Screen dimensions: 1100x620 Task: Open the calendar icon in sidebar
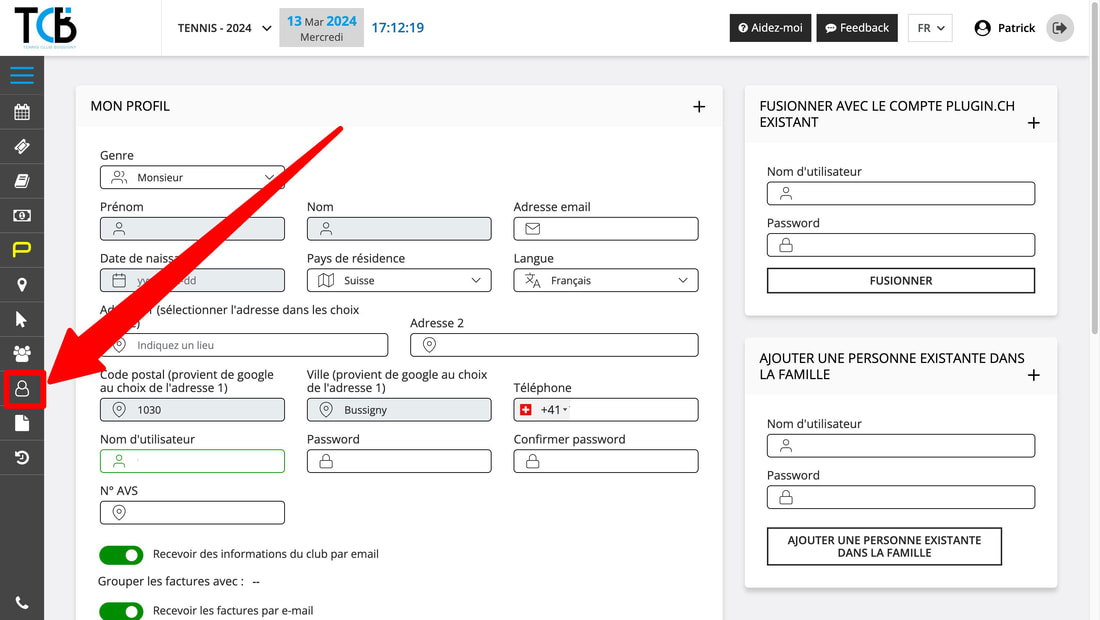22,112
